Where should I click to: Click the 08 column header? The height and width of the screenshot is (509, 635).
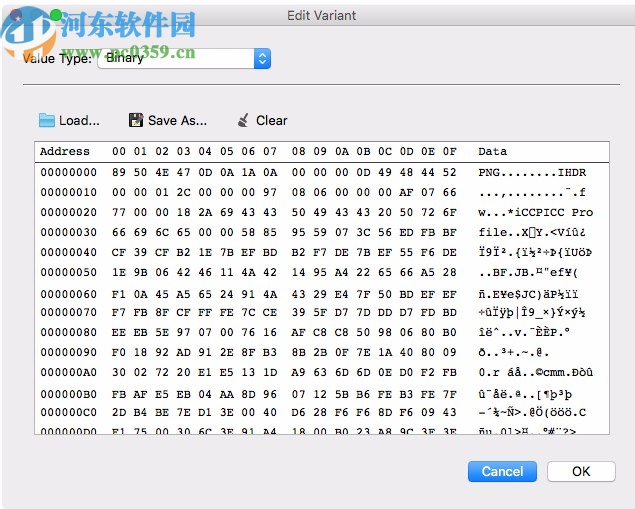tap(298, 151)
